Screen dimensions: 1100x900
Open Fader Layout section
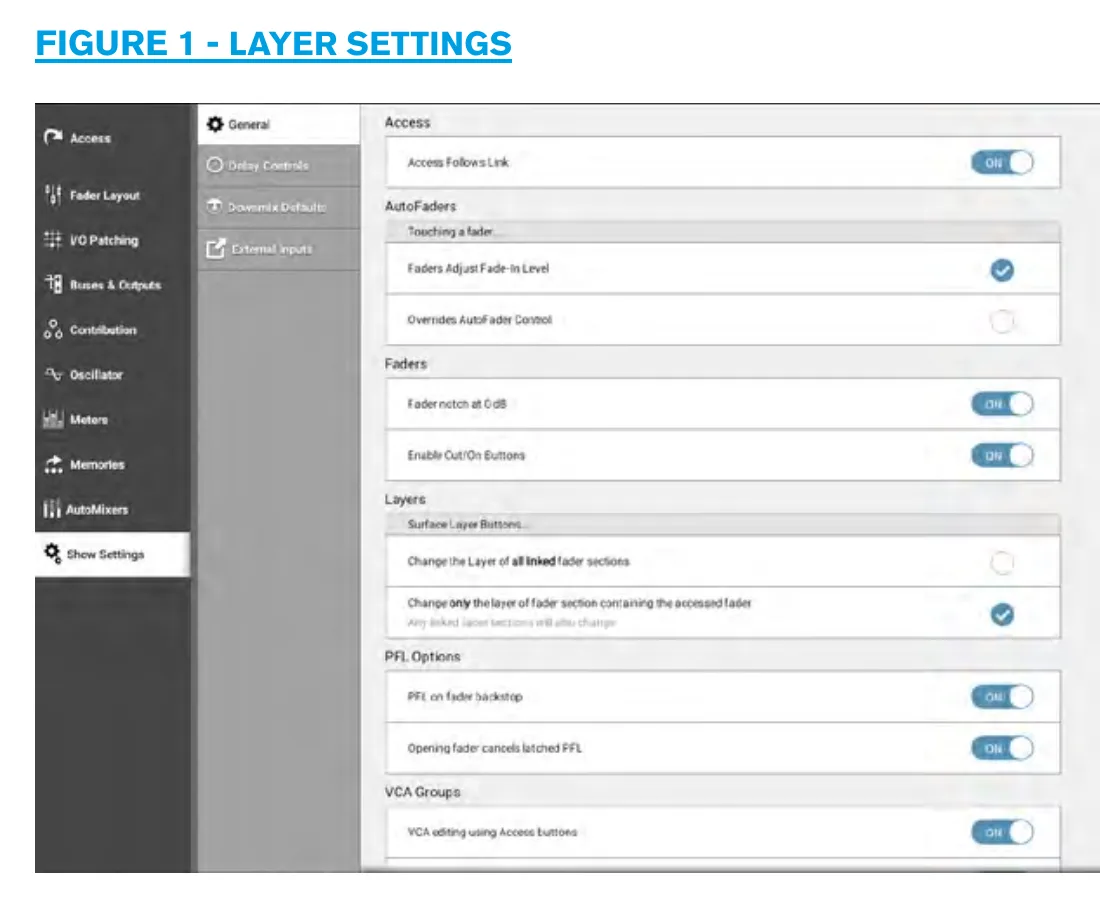(112, 195)
